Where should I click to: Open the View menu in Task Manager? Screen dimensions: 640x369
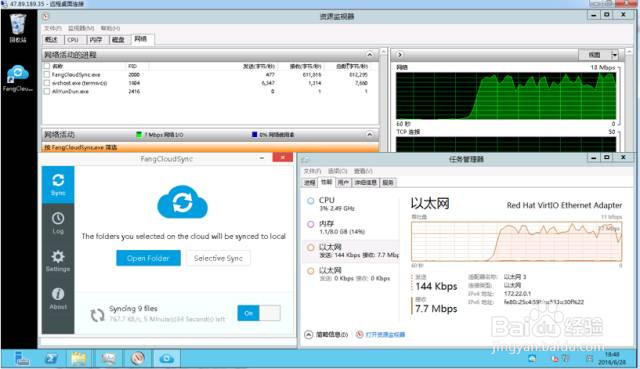pyautogui.click(x=363, y=171)
